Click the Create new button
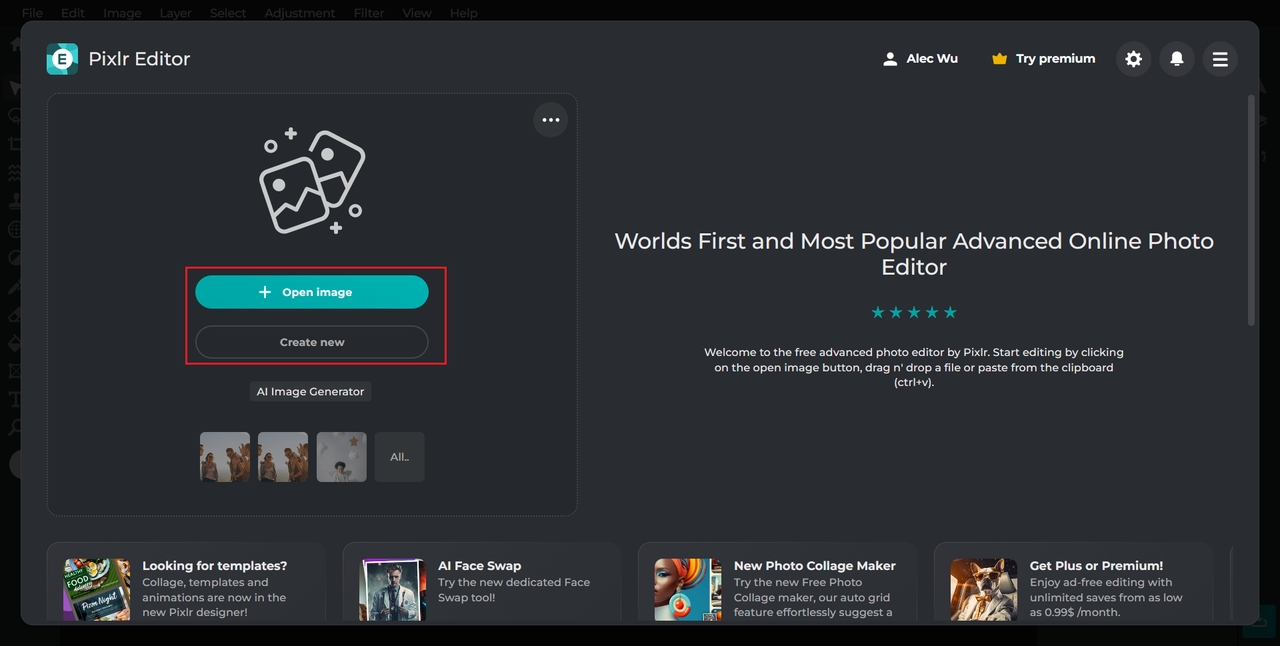The image size is (1280, 646). [312, 342]
